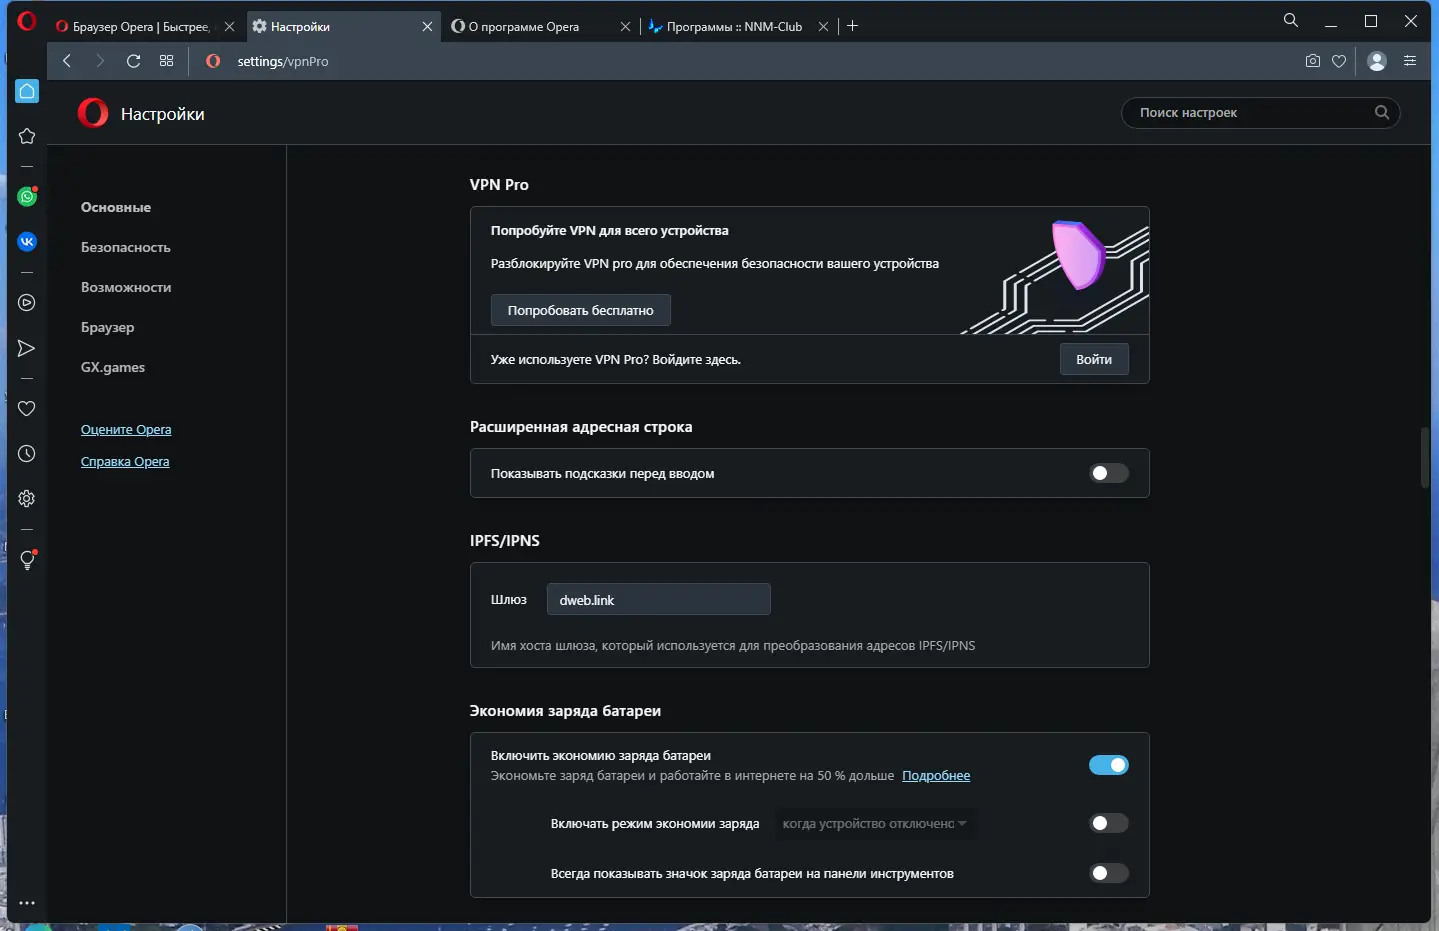Screen dimensions: 1439x931
Task: Click the 'IPFS/IPNS' section heading
Action: point(505,541)
